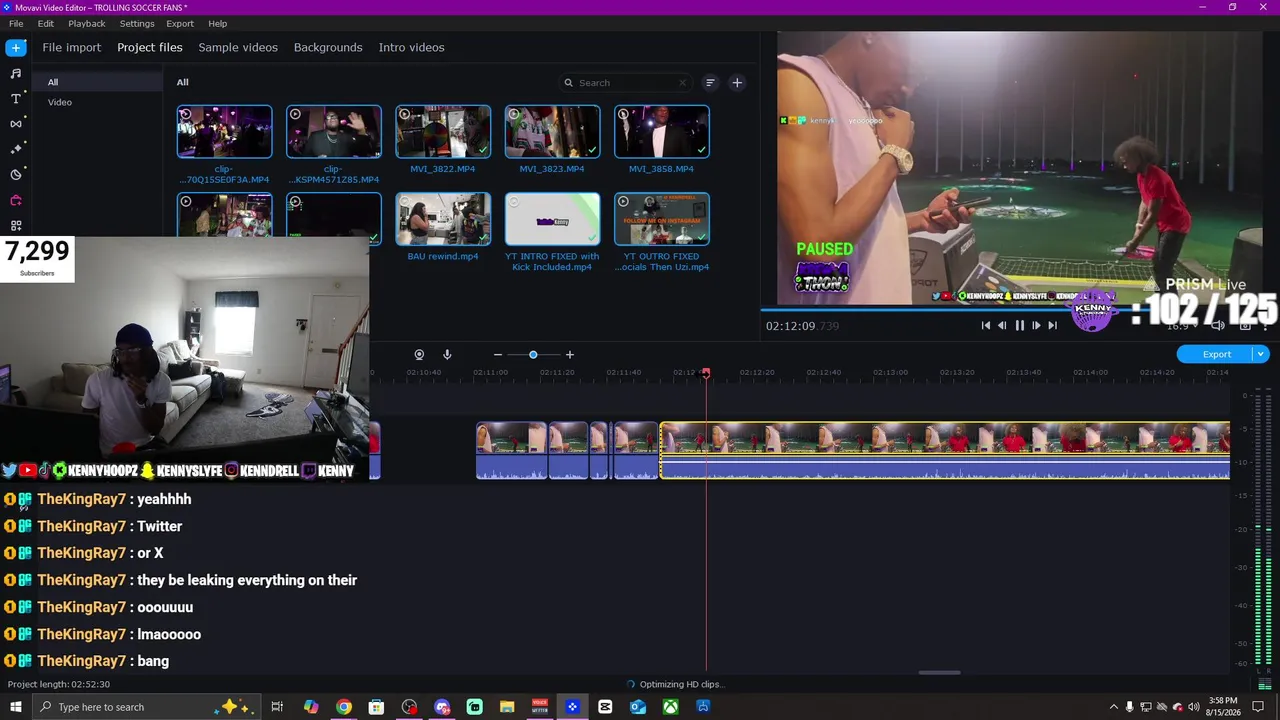Click the preview volume speaker icon
Image resolution: width=1280 pixels, height=720 pixels.
[x=1217, y=325]
